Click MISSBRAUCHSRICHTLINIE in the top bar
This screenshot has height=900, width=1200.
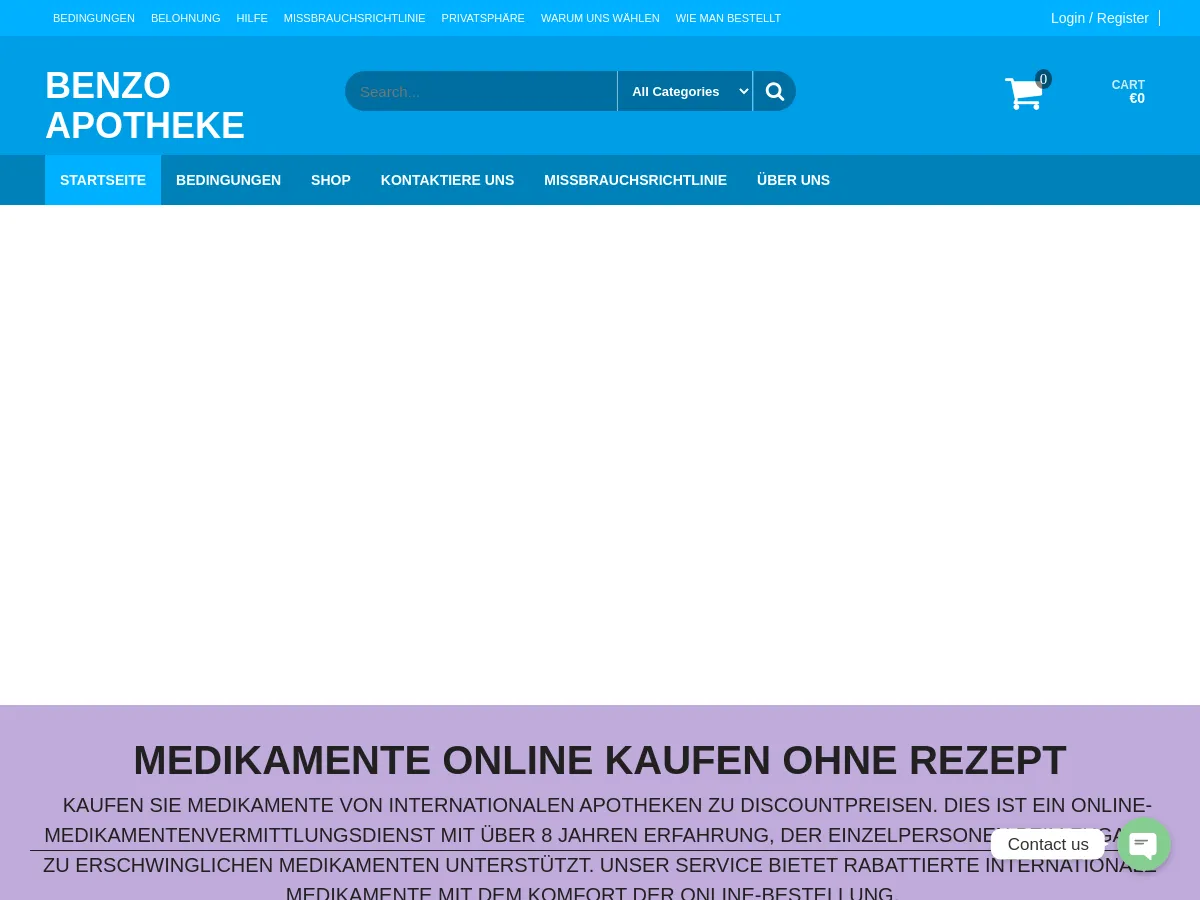click(x=354, y=18)
